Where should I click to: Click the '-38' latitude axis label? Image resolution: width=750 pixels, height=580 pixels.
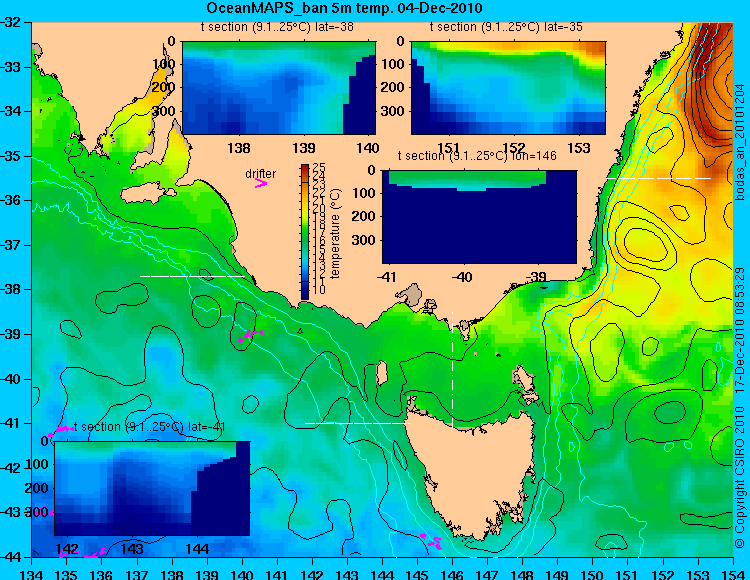[x=10, y=290]
